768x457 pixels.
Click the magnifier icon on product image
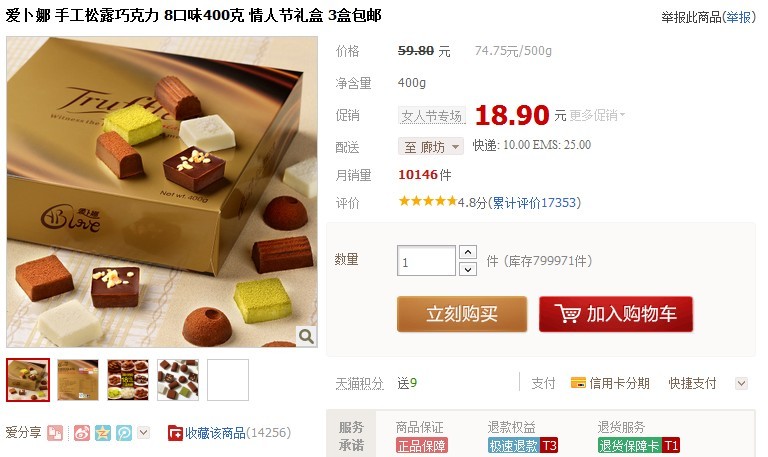306,336
